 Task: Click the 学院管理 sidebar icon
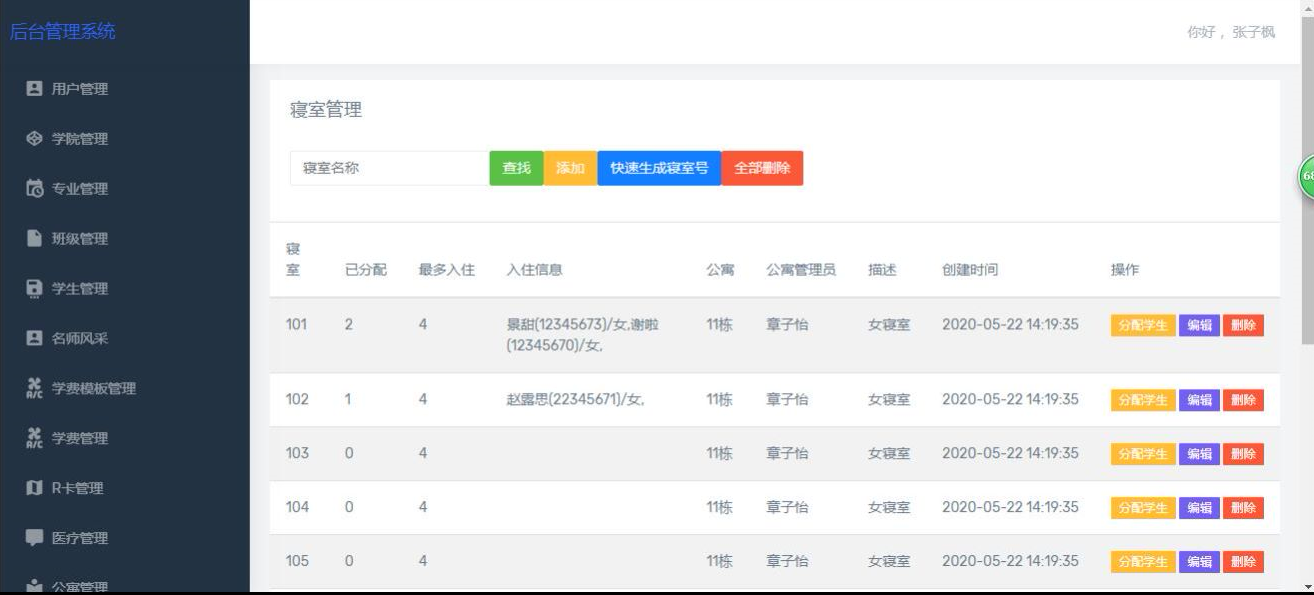(33, 139)
